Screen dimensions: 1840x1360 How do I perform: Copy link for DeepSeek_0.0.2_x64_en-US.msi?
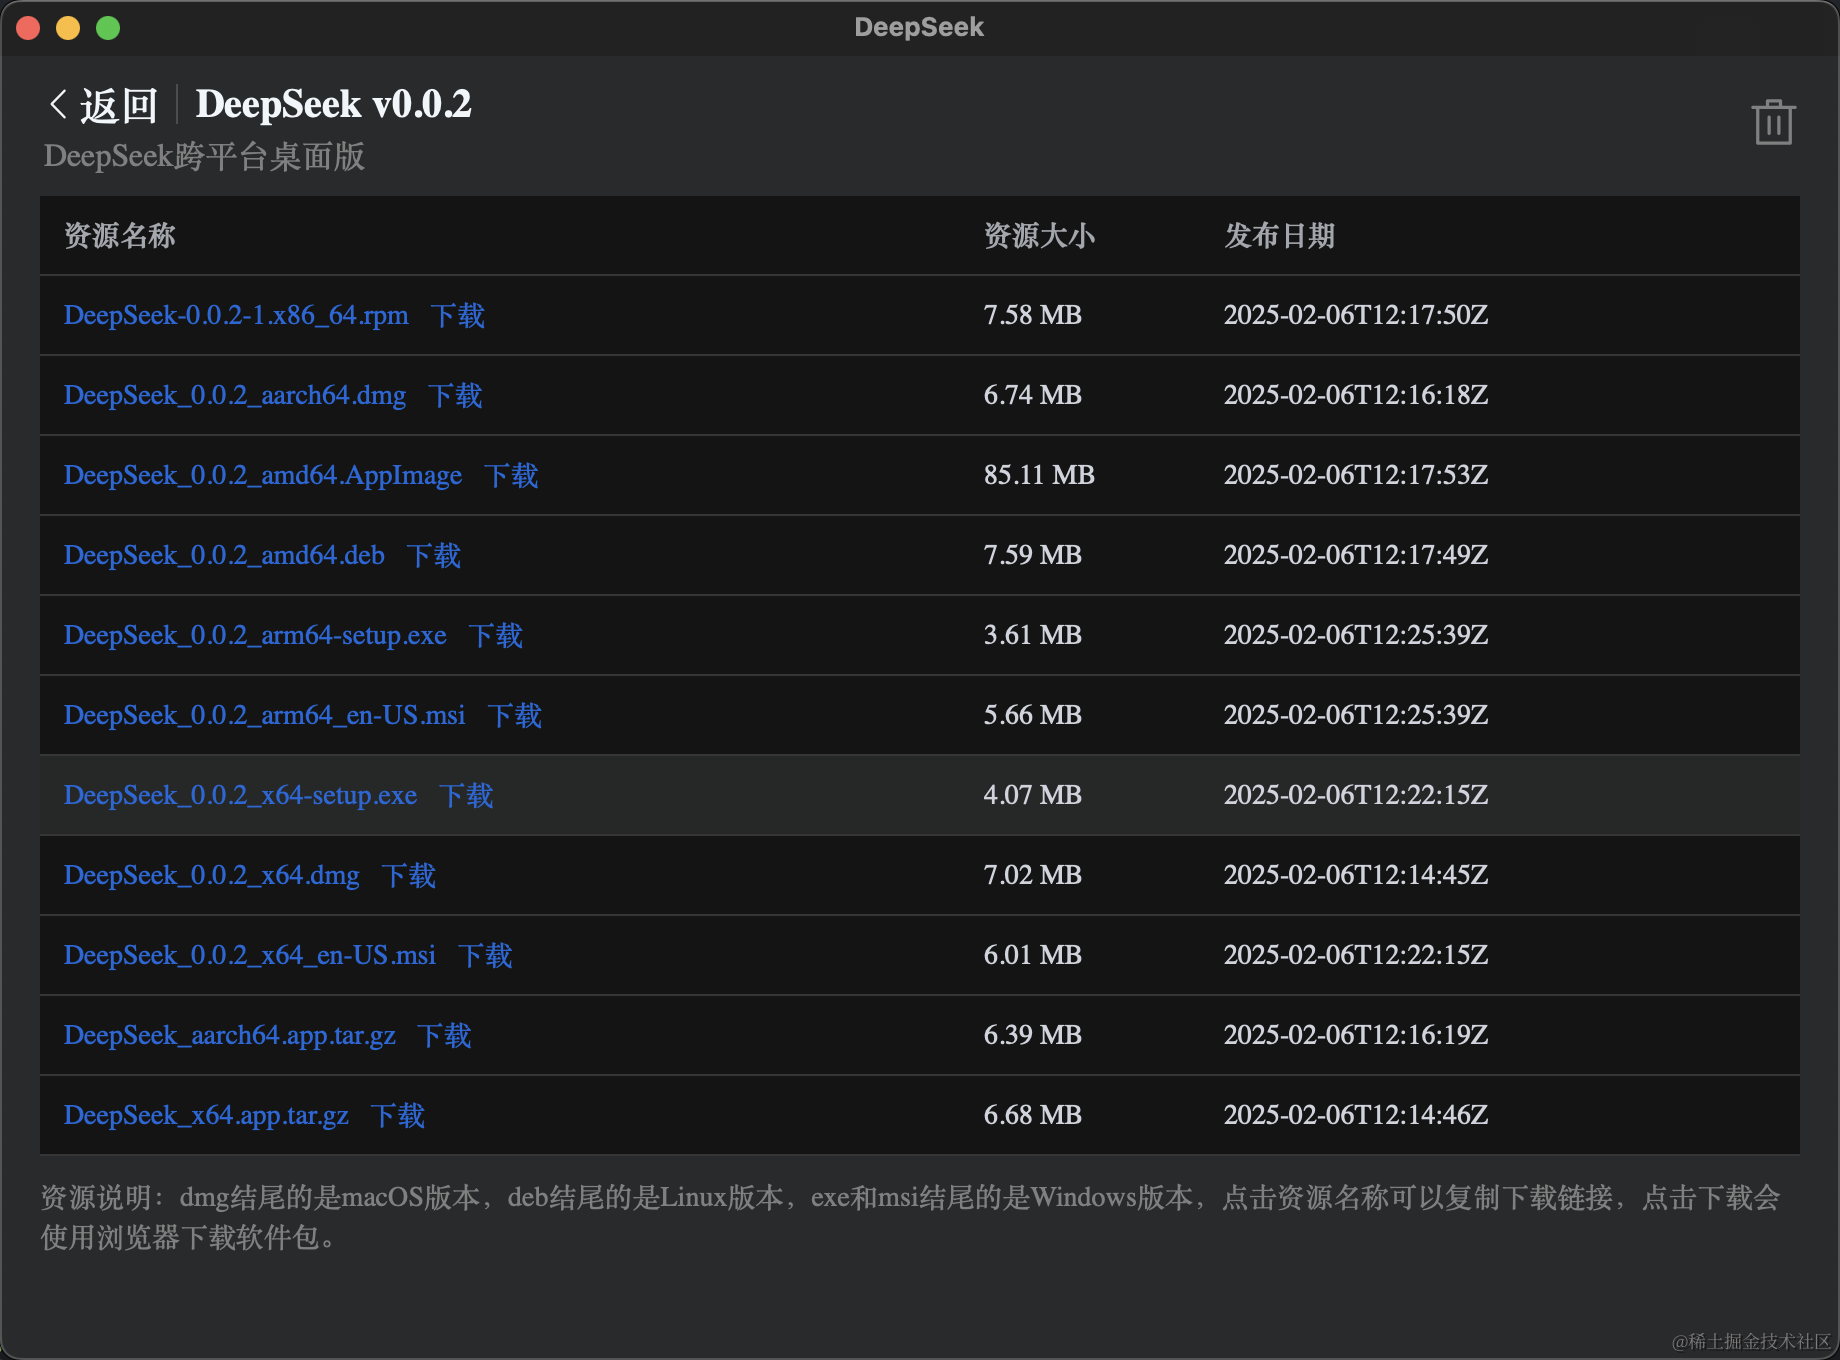pos(250,955)
